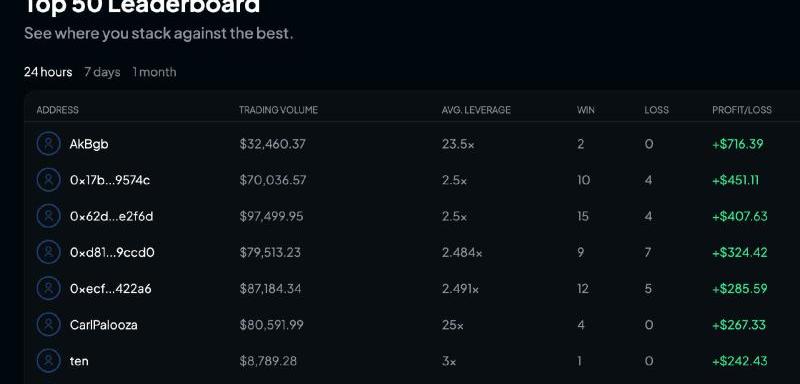Click the Profit/Loss column header

pos(742,110)
